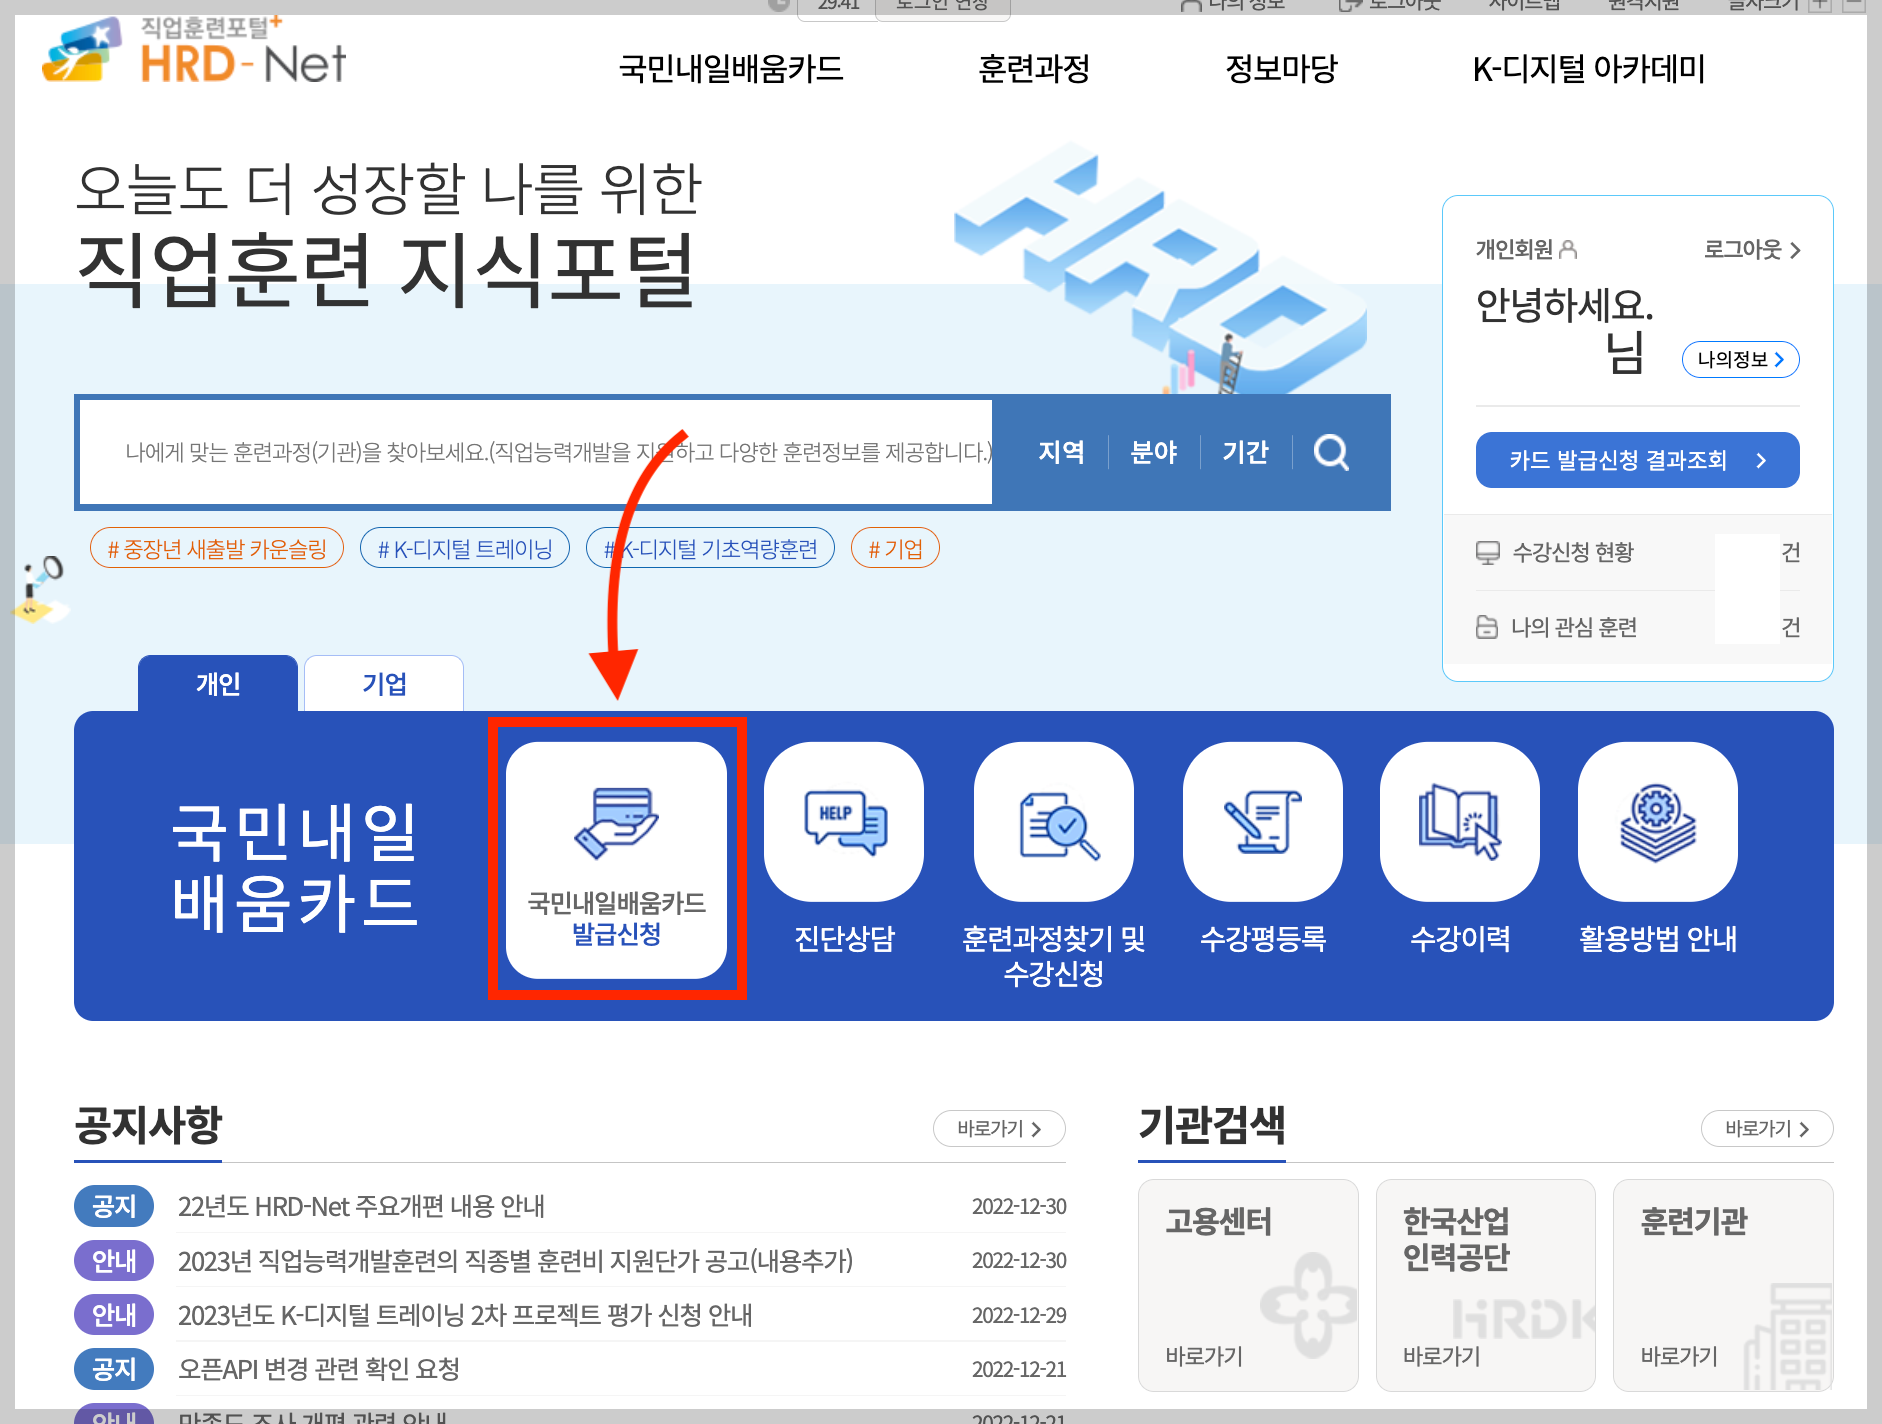Open the 수강이력 book icon
Screen dimensions: 1882x1424
1460,822
